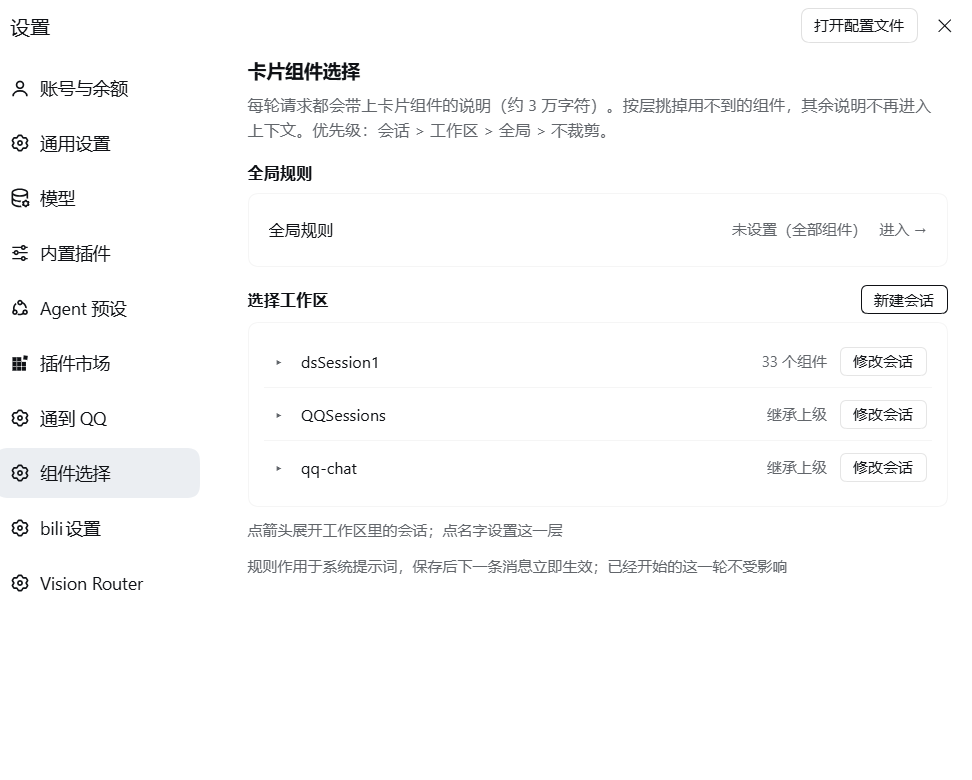Select the 组件选择 sidebar entry
This screenshot has width=972, height=780.
[99, 473]
